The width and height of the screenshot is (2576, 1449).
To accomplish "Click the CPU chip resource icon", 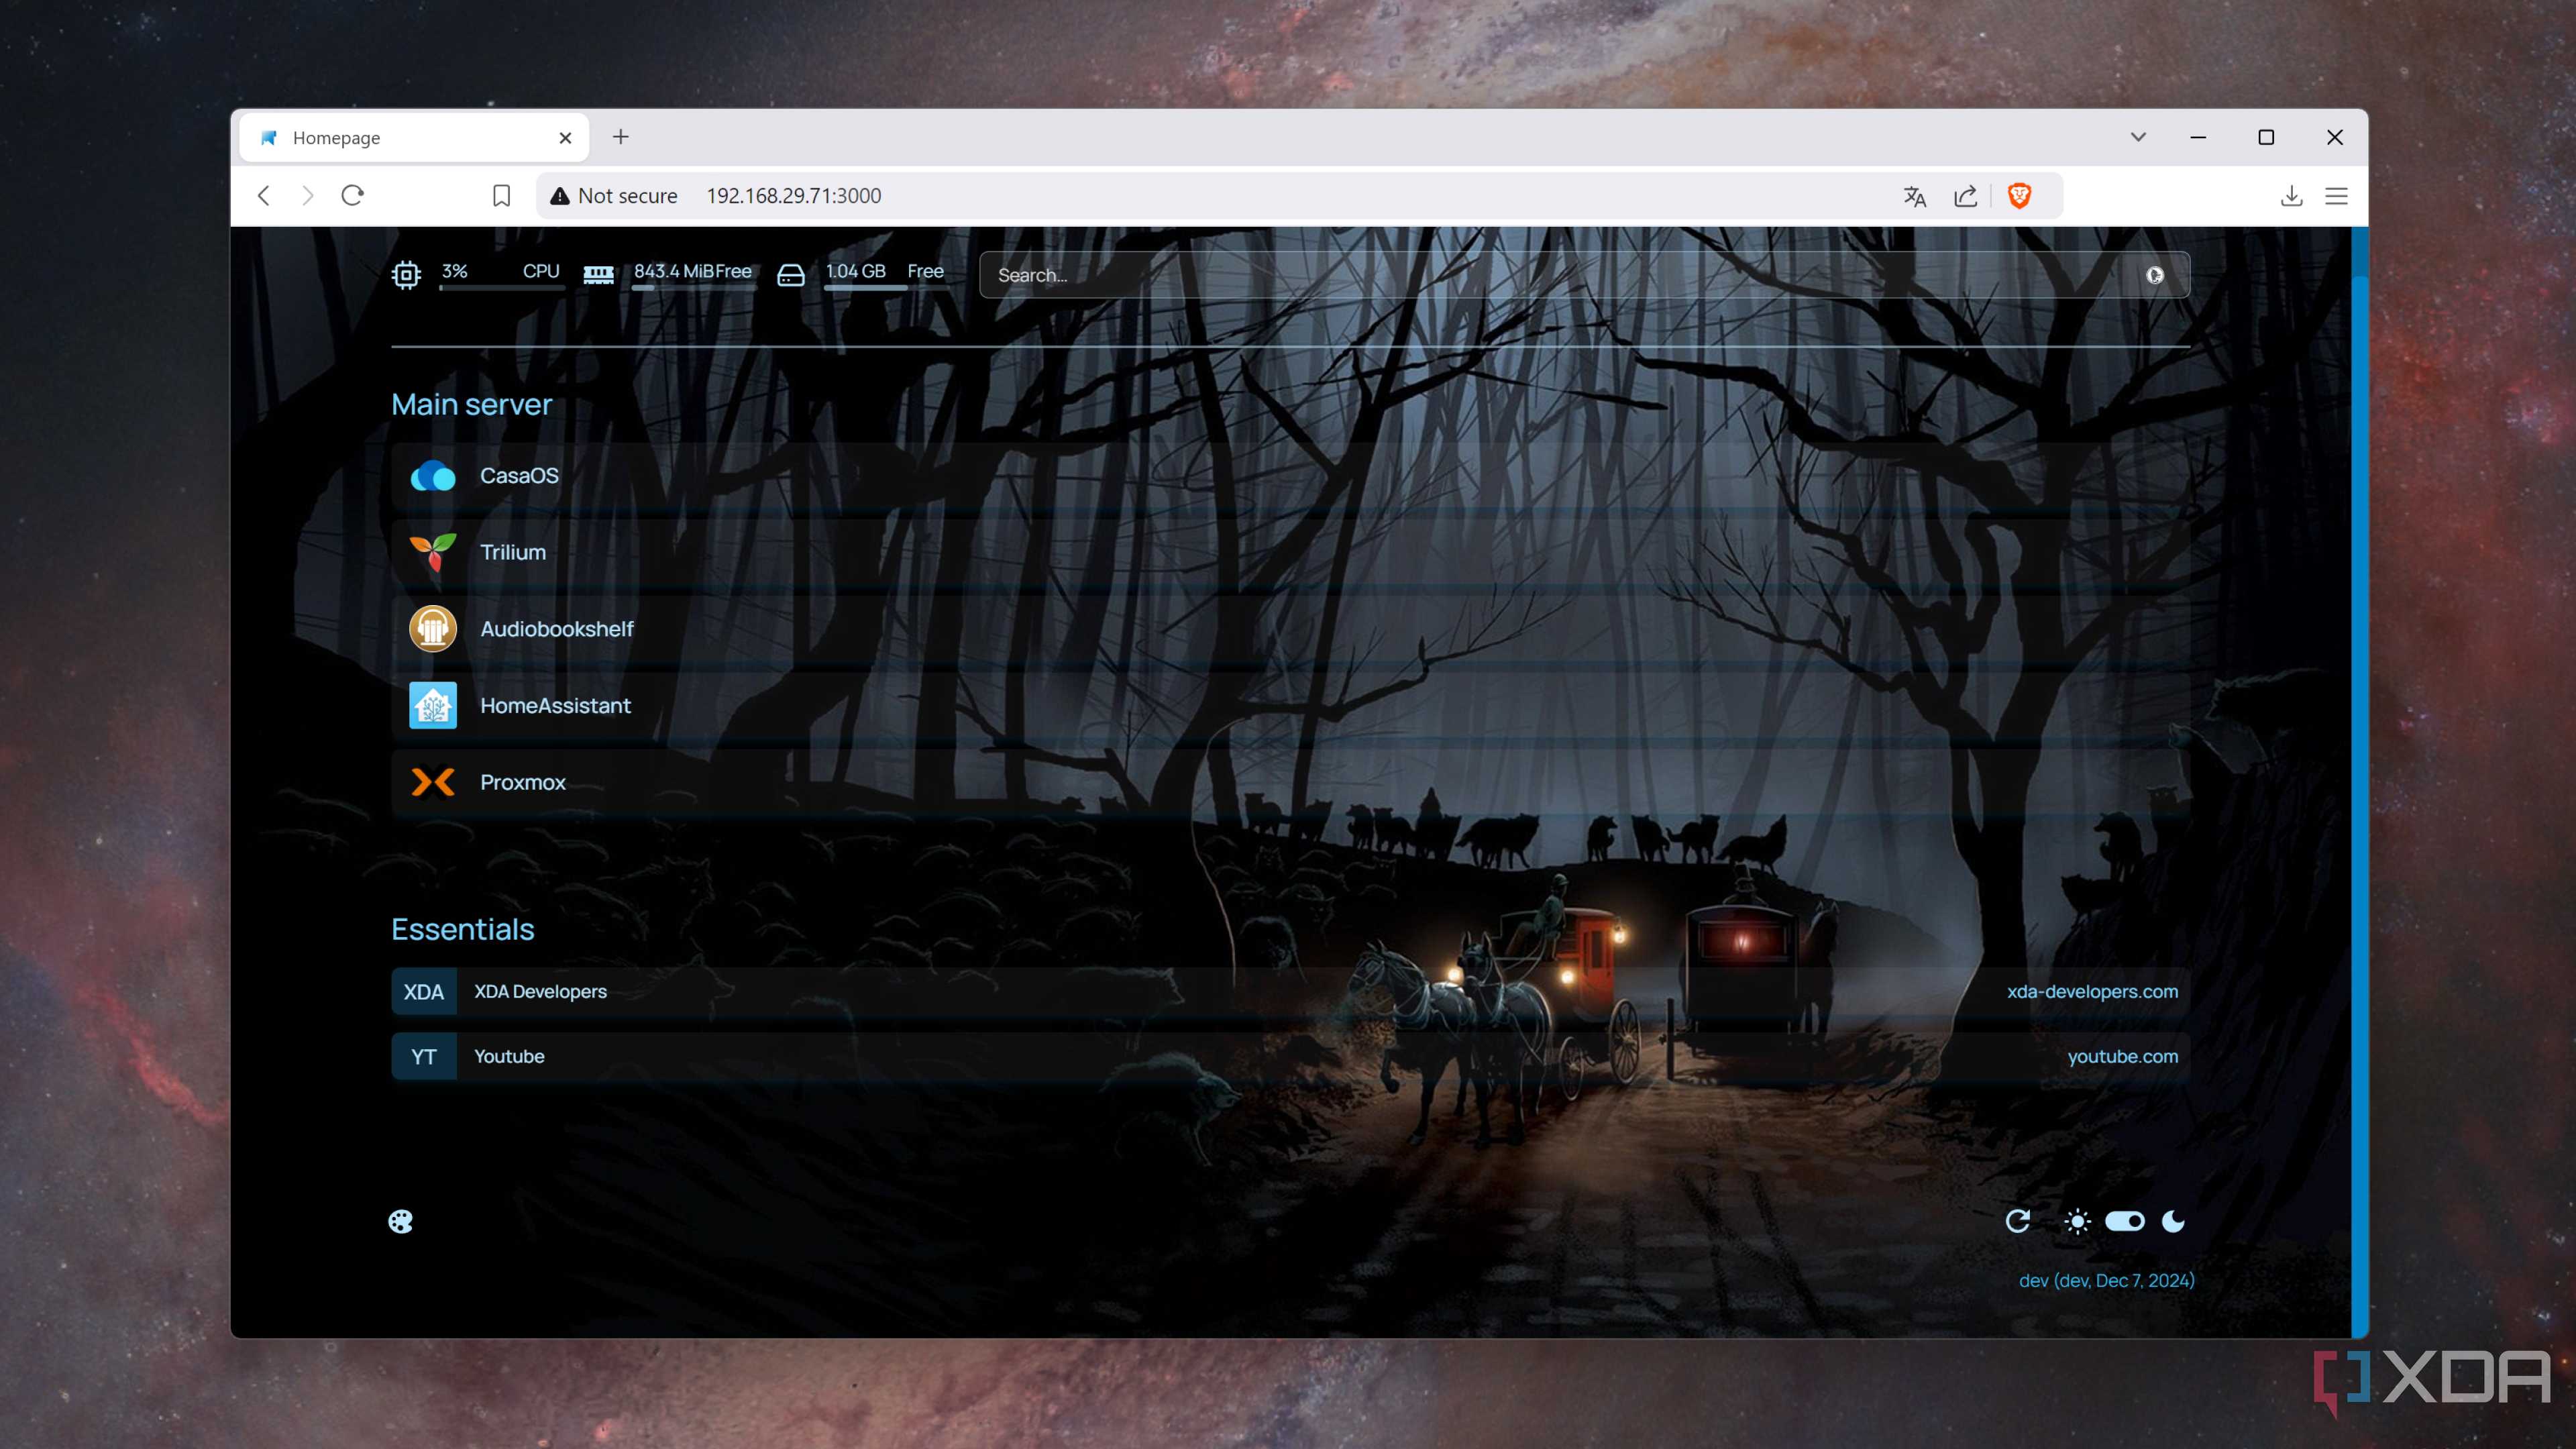I will pyautogui.click(x=406, y=274).
